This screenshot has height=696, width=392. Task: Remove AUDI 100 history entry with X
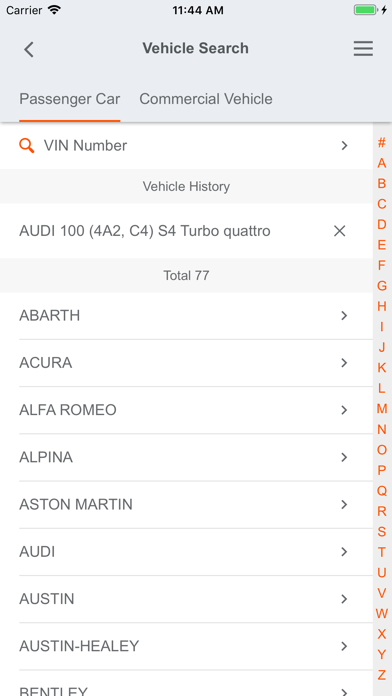pyautogui.click(x=340, y=231)
